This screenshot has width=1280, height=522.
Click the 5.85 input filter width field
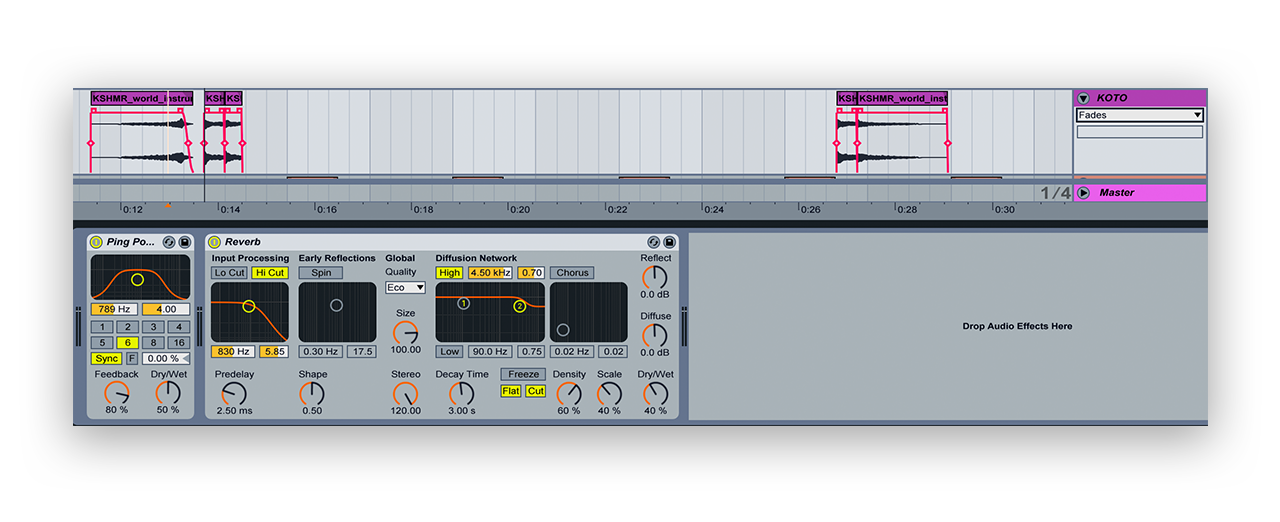click(274, 352)
